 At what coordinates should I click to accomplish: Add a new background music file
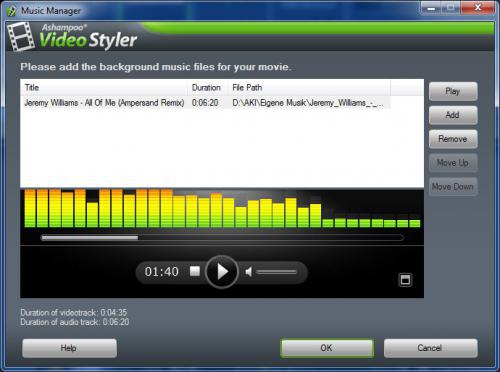(x=453, y=115)
